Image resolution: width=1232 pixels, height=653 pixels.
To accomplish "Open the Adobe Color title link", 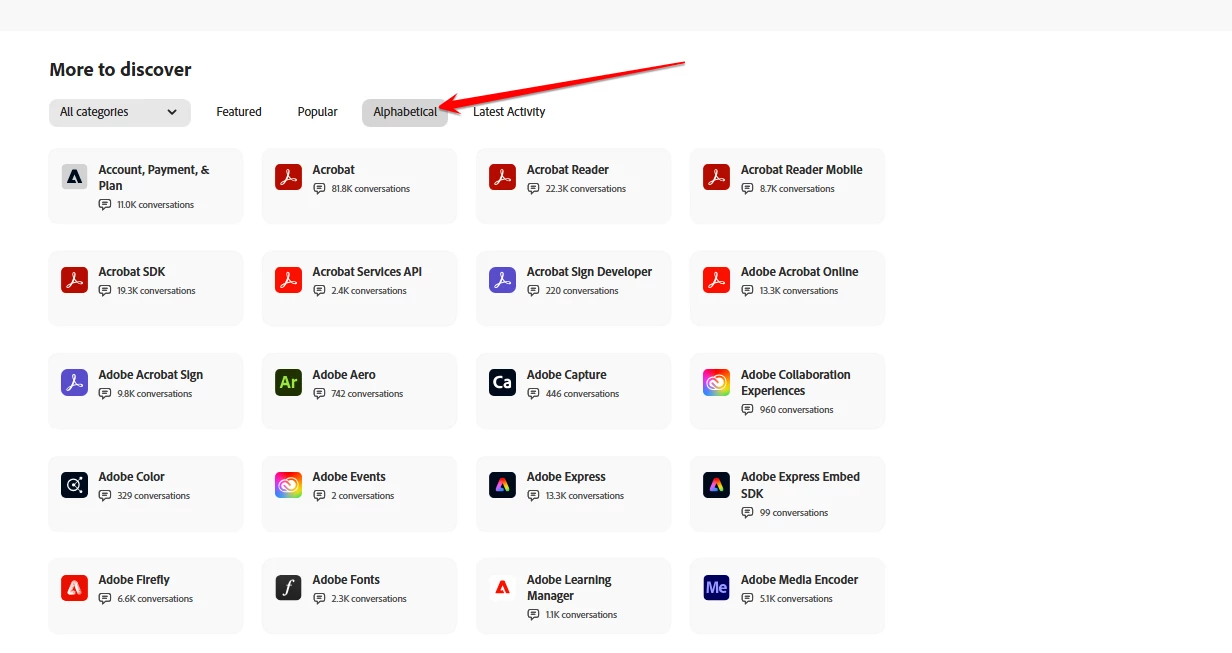I will (132, 477).
